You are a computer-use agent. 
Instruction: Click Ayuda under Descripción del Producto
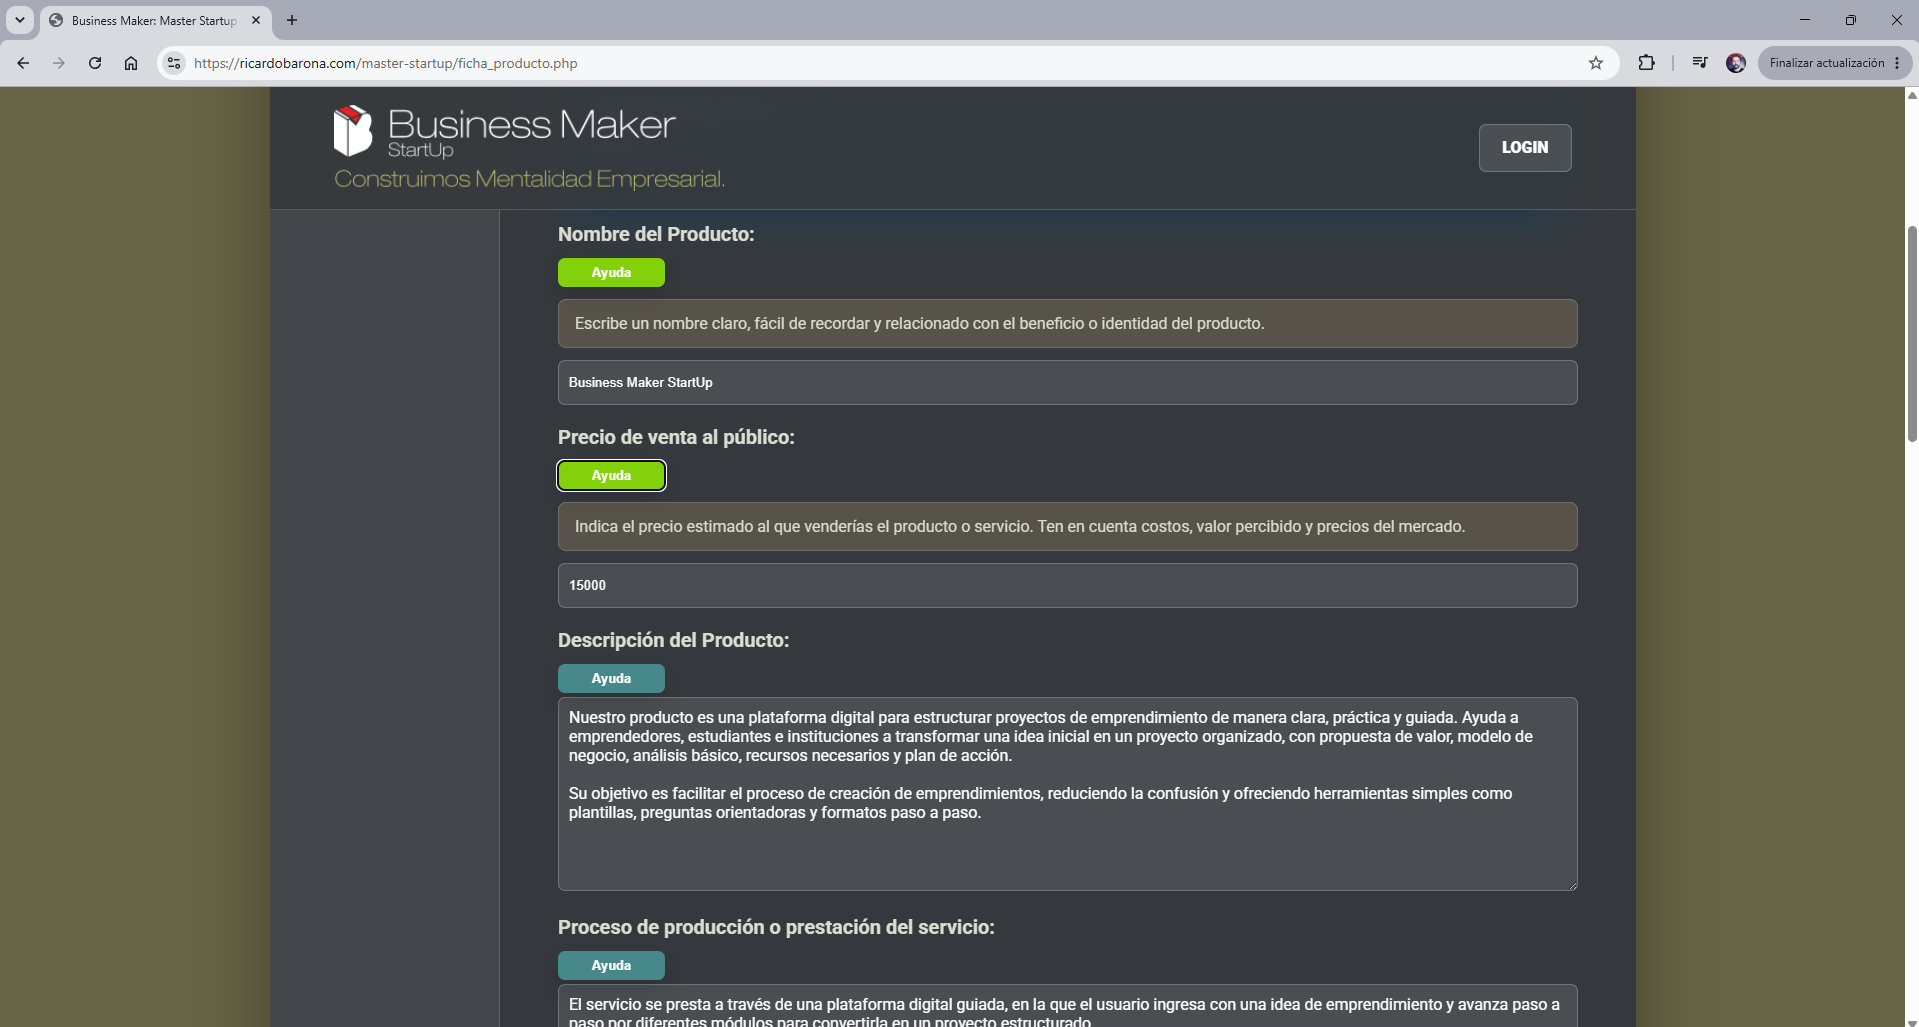pos(611,678)
